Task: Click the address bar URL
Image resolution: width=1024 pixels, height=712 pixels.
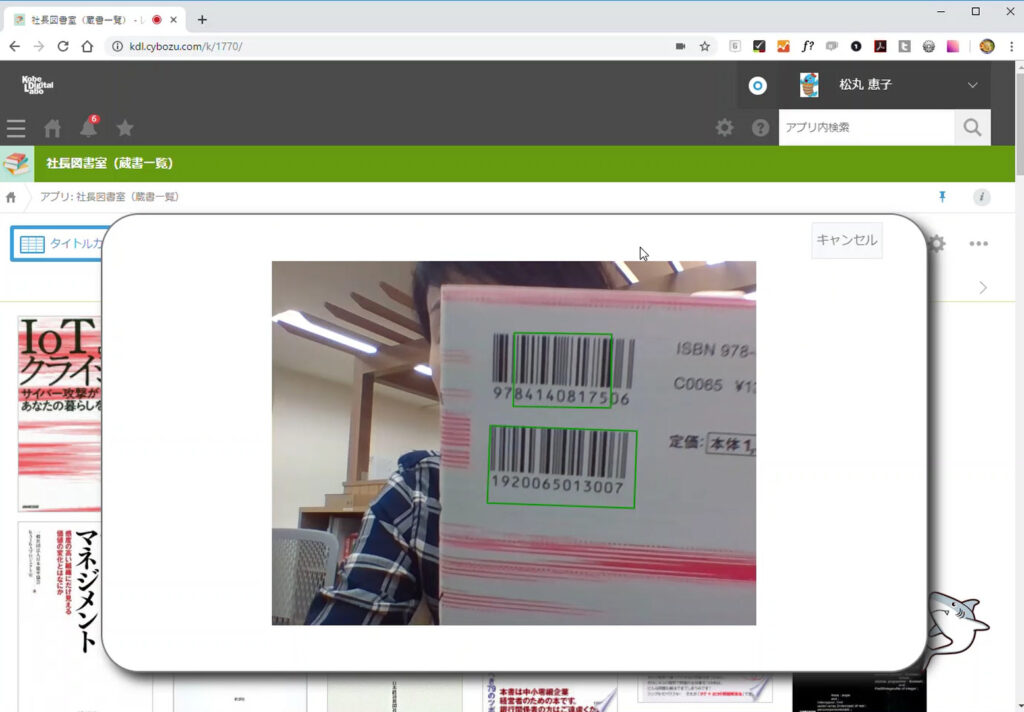Action: pos(185,46)
